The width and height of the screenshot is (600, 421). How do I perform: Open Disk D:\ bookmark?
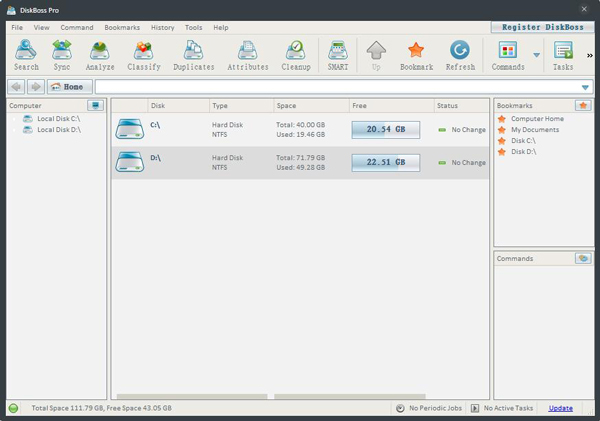click(x=523, y=152)
